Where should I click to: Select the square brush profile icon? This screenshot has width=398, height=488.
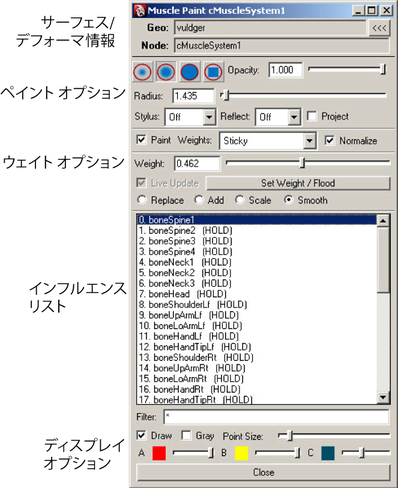pyautogui.click(x=213, y=72)
